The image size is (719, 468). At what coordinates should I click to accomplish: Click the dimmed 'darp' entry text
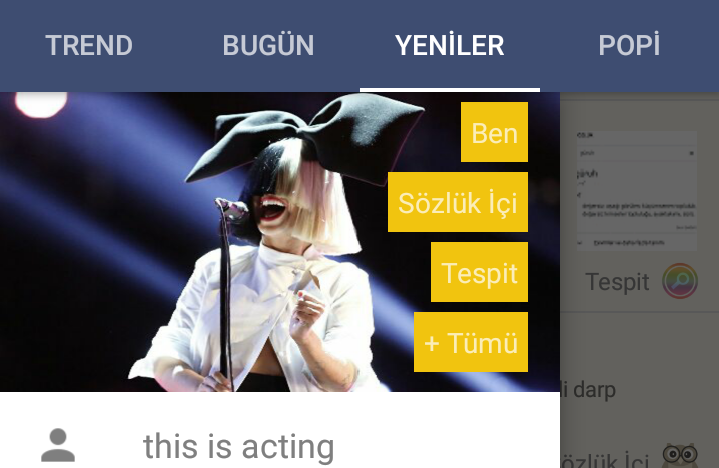click(594, 390)
